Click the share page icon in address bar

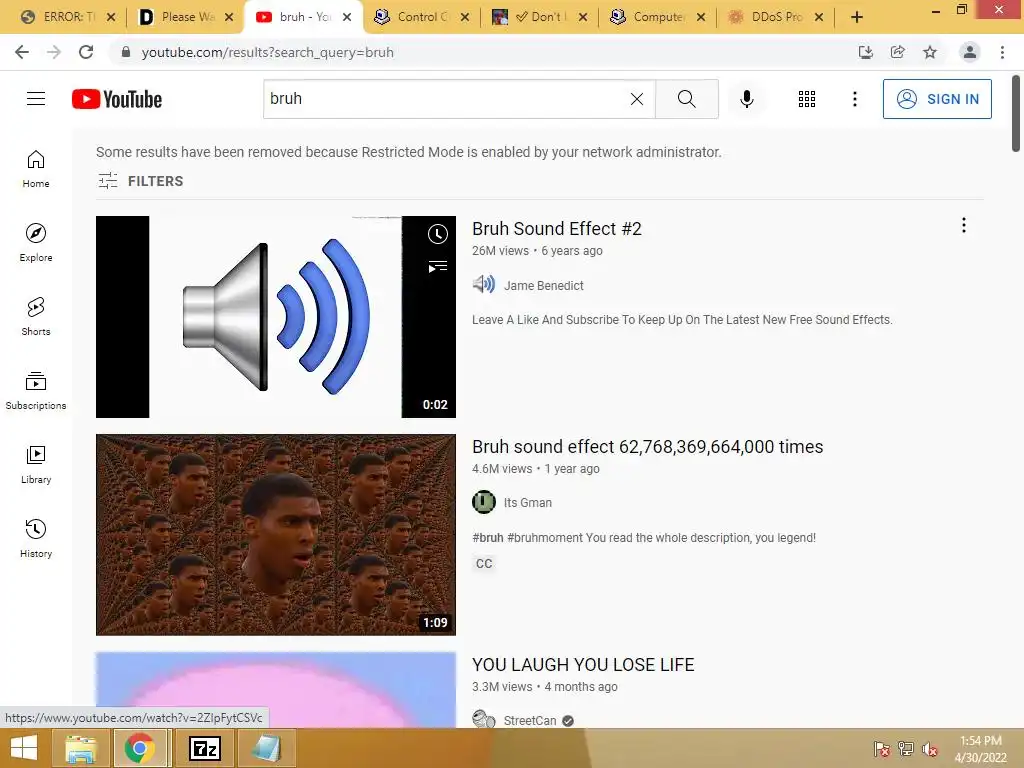[x=898, y=52]
